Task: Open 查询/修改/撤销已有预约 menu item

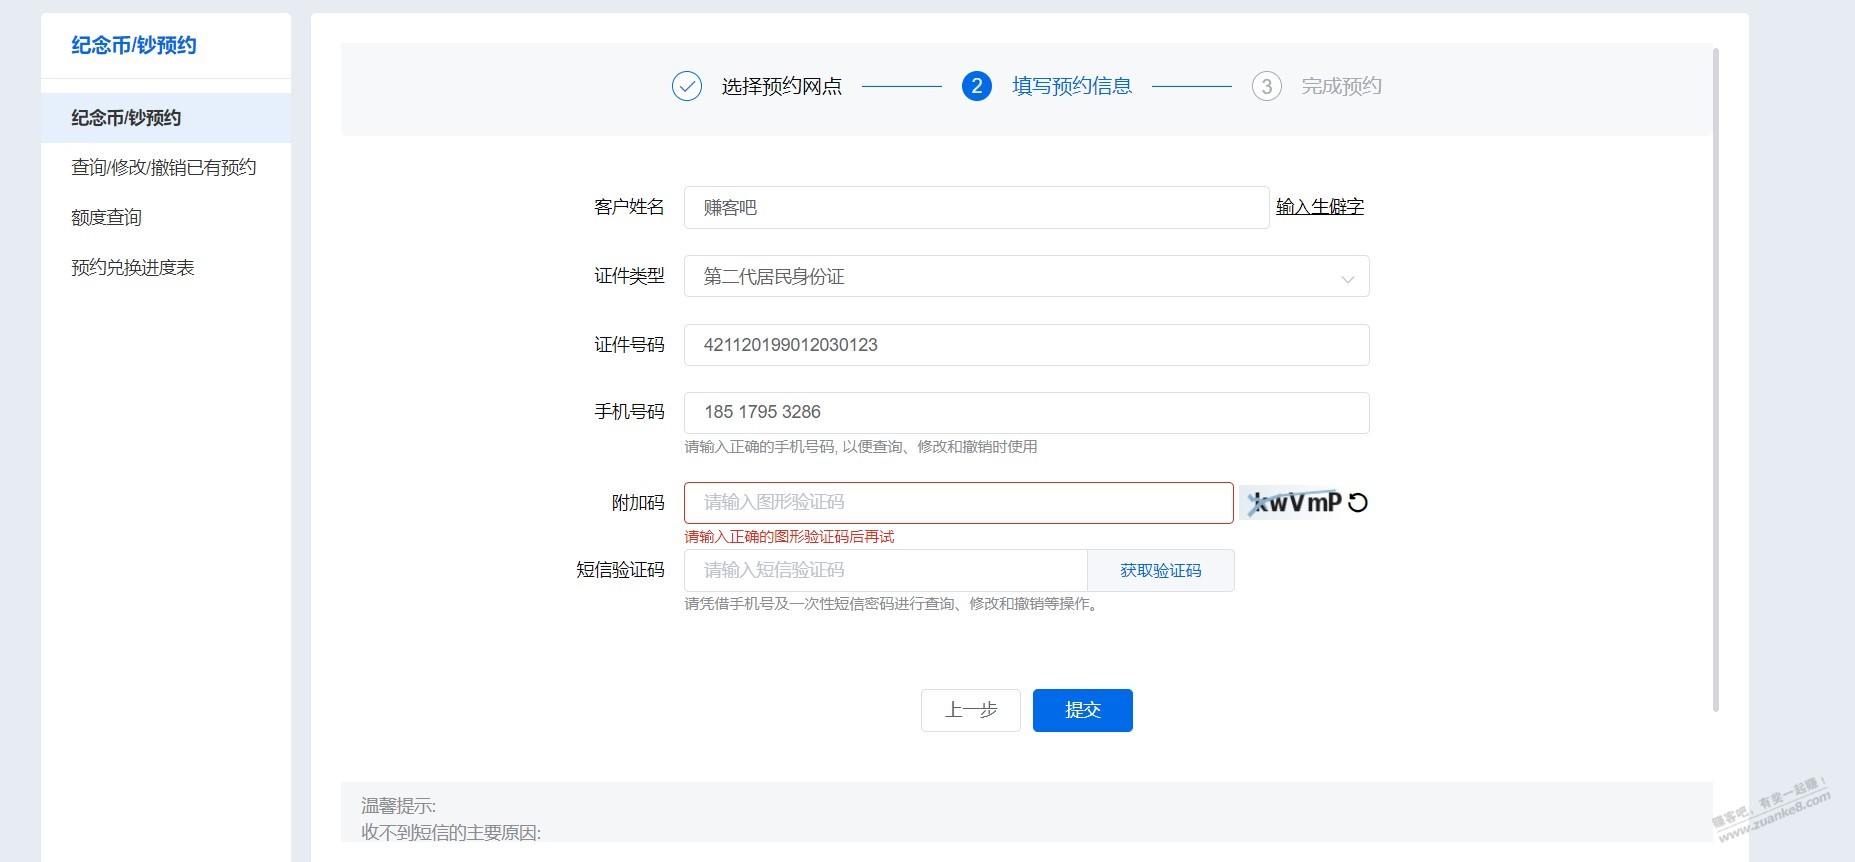Action: [166, 168]
